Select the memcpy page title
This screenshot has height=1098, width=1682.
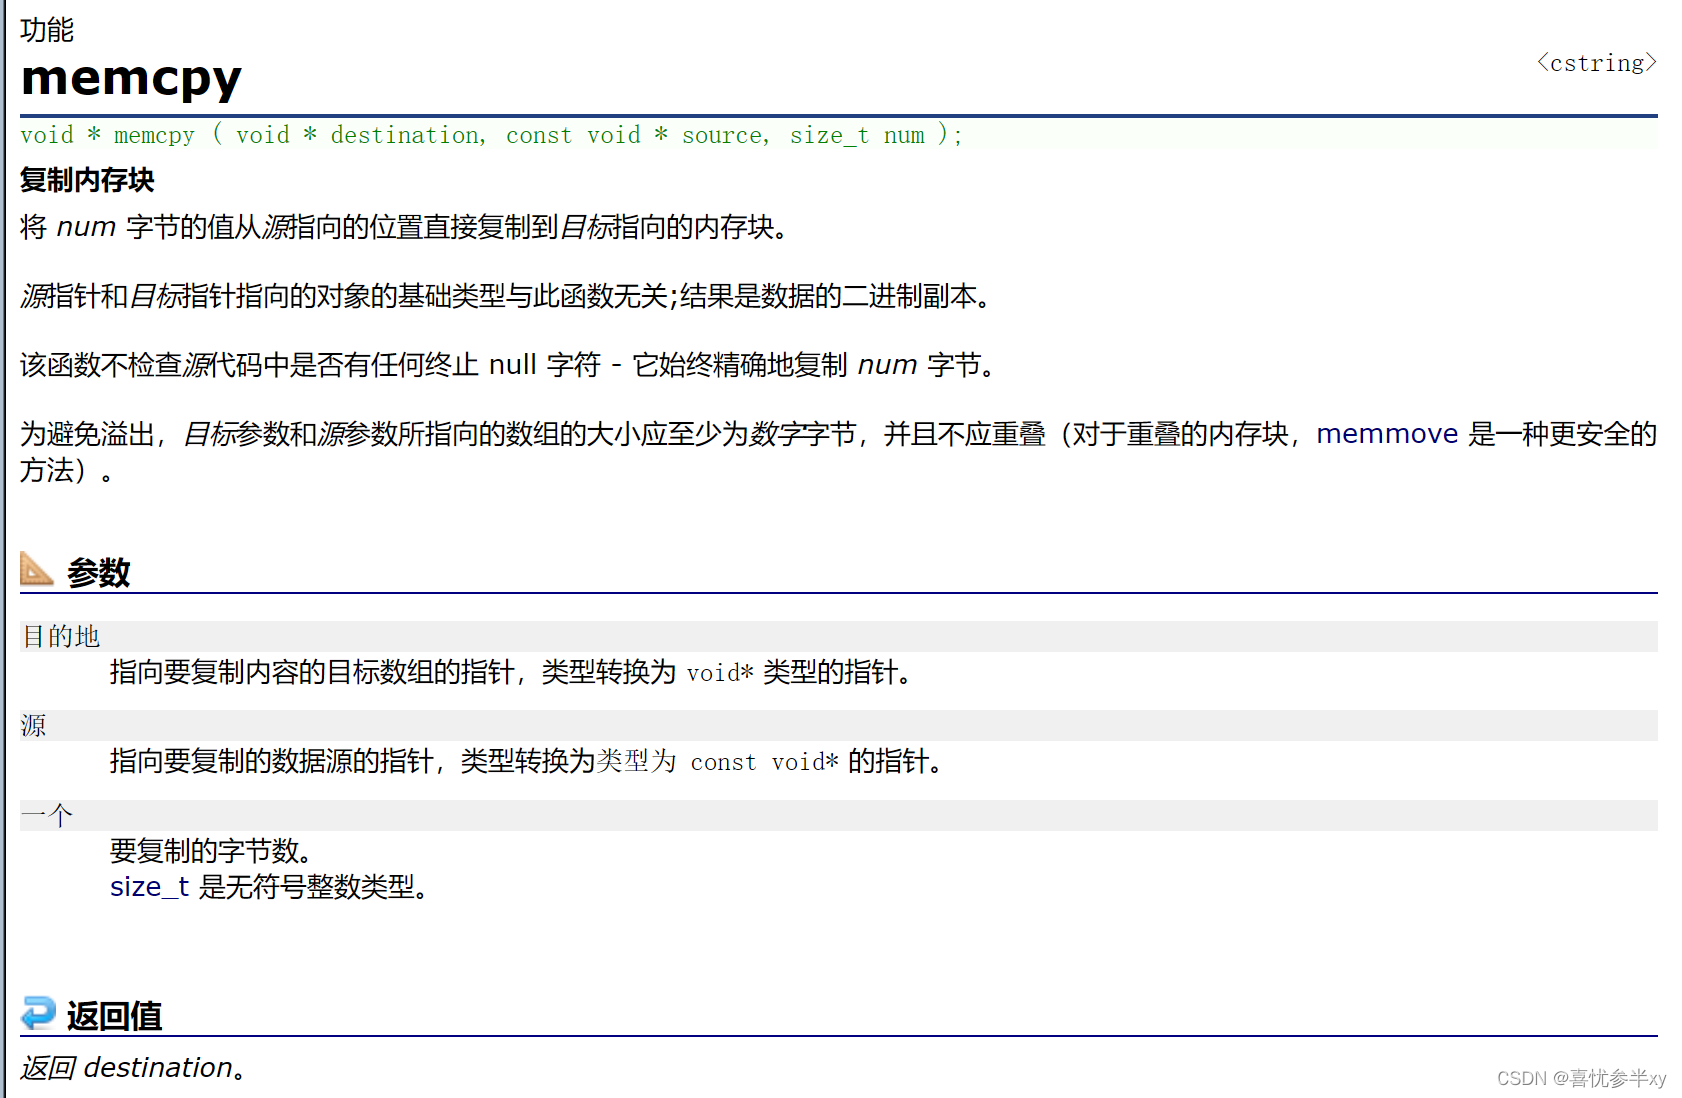tap(131, 78)
